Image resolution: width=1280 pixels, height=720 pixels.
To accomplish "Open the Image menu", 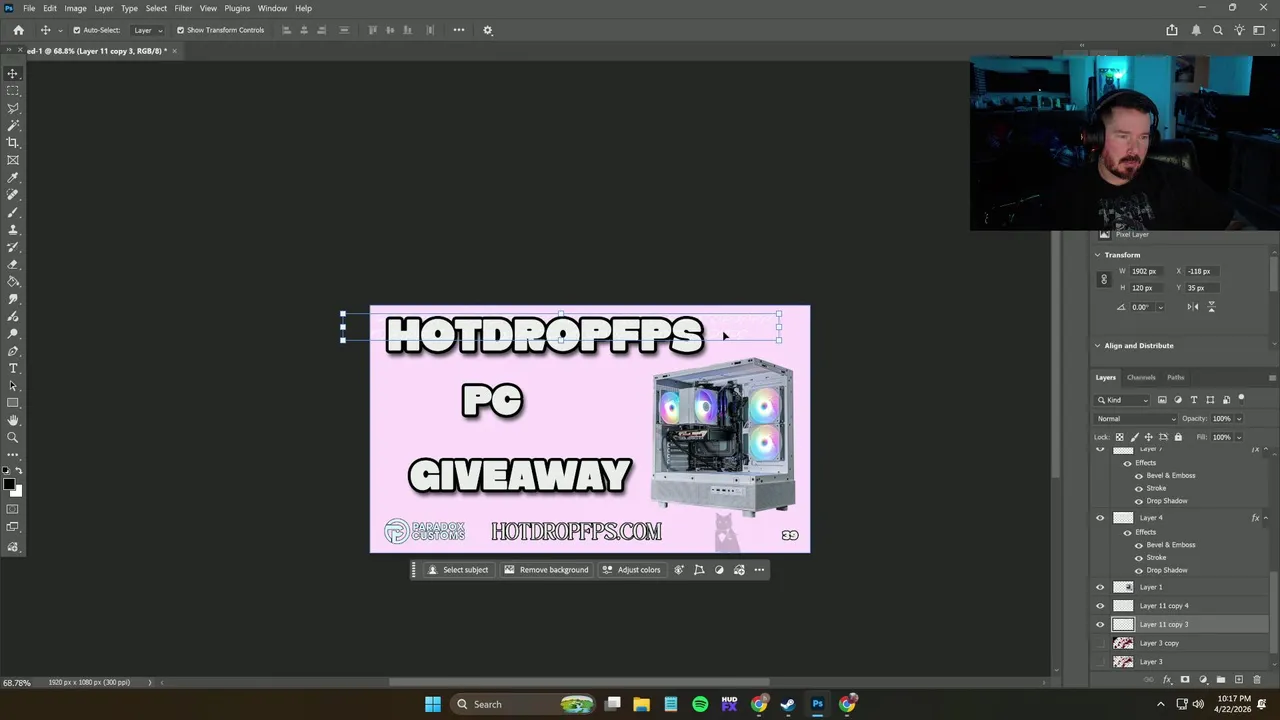I will [x=76, y=8].
